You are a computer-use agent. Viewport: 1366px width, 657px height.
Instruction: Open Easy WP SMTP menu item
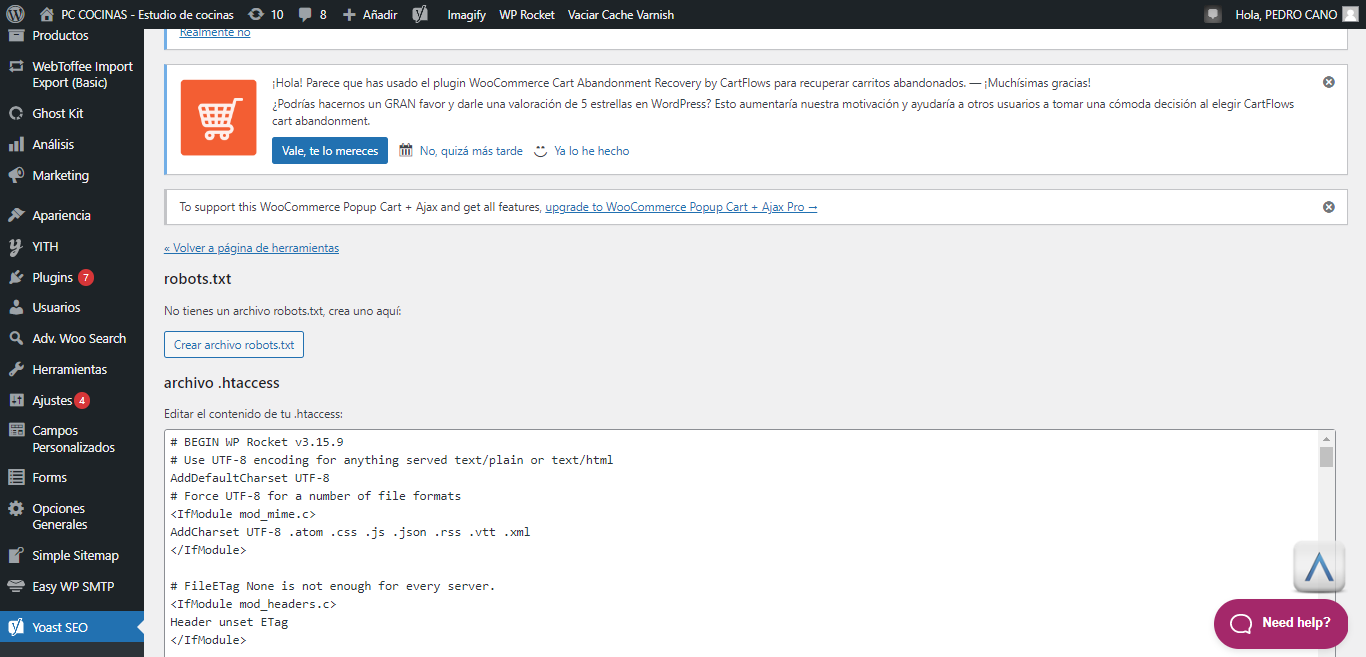pos(73,586)
